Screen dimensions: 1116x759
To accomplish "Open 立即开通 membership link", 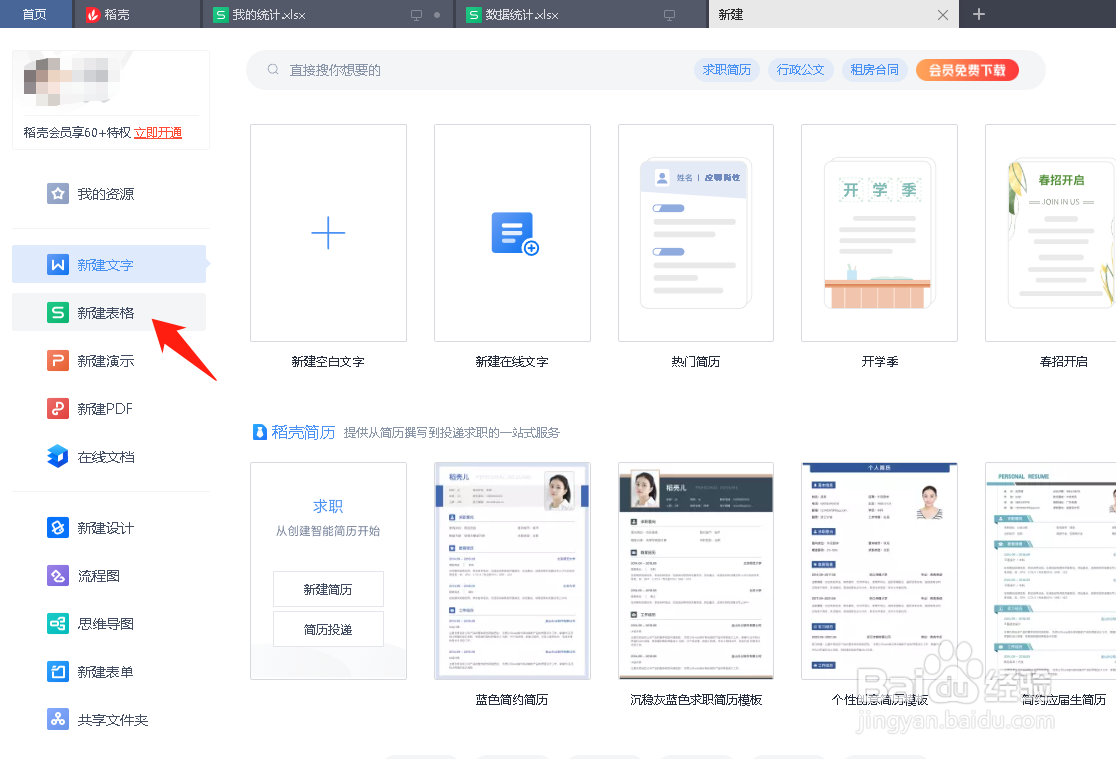I will pyautogui.click(x=157, y=131).
